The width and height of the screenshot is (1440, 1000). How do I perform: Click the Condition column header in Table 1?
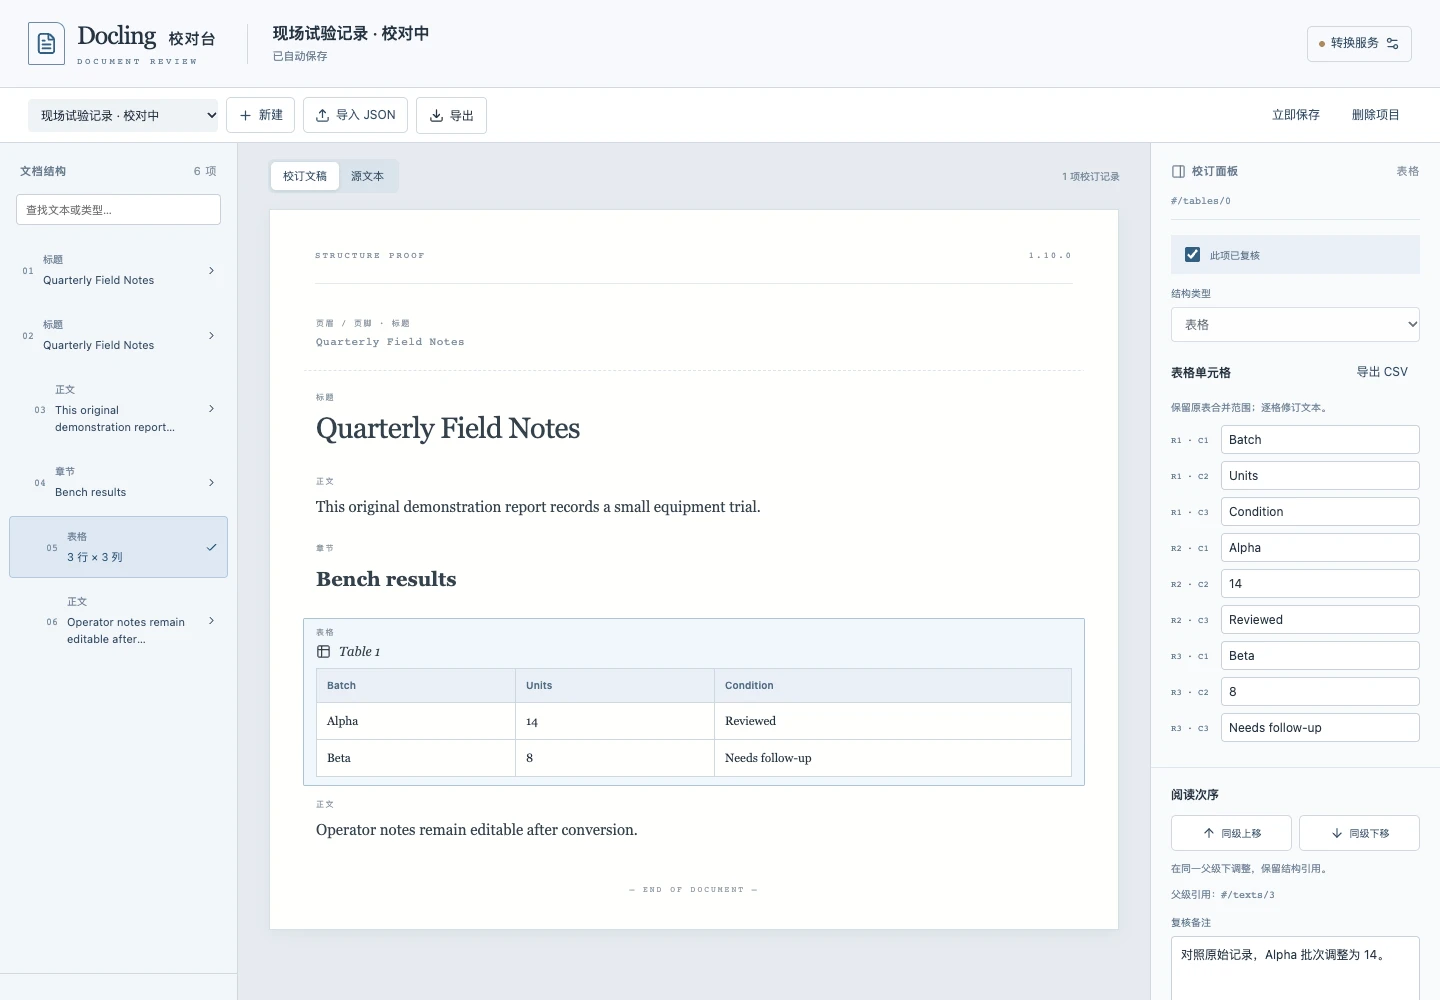point(892,686)
